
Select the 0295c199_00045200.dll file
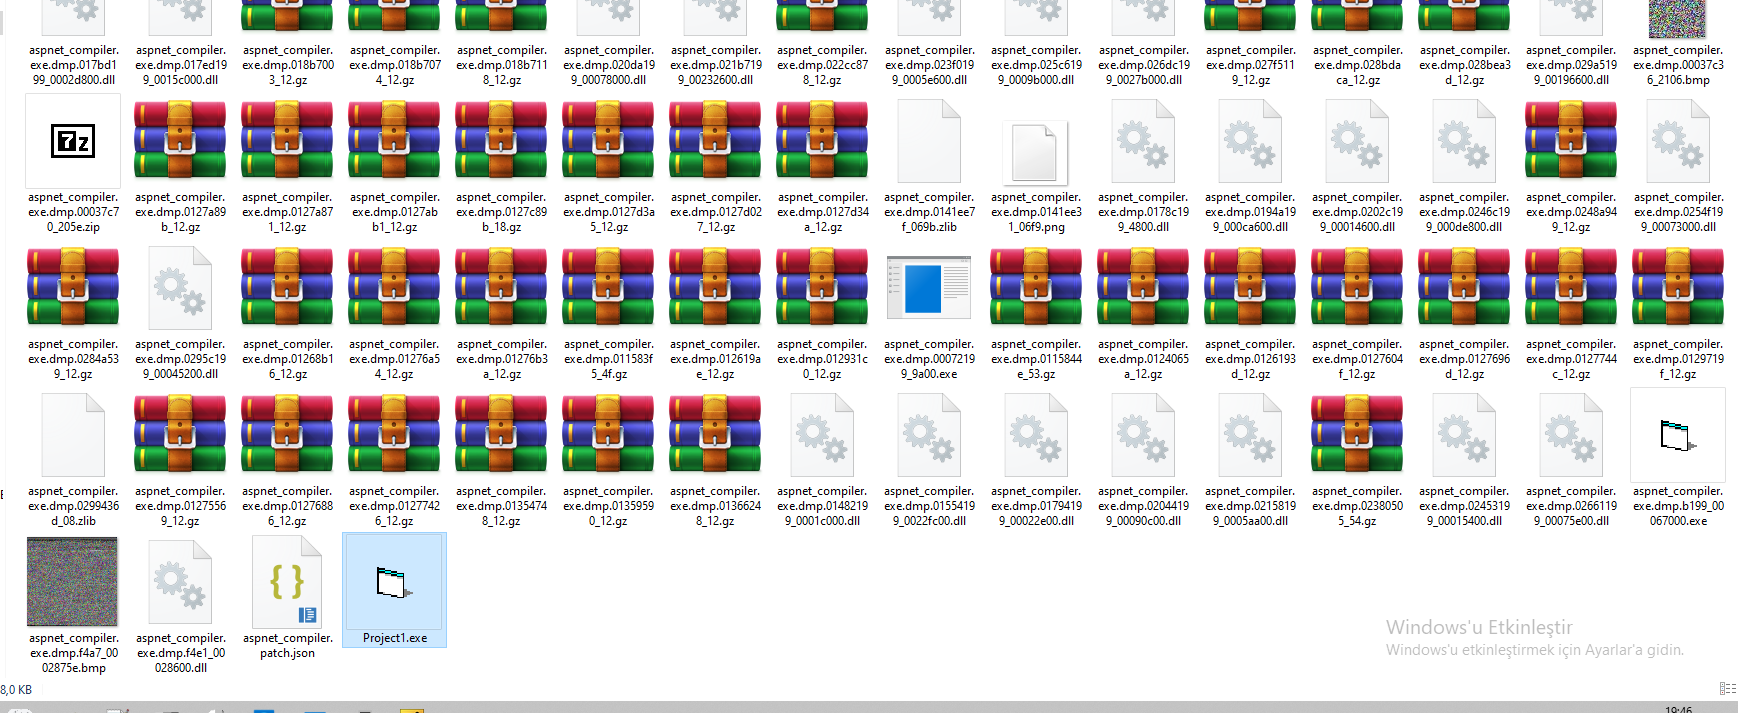click(x=180, y=289)
